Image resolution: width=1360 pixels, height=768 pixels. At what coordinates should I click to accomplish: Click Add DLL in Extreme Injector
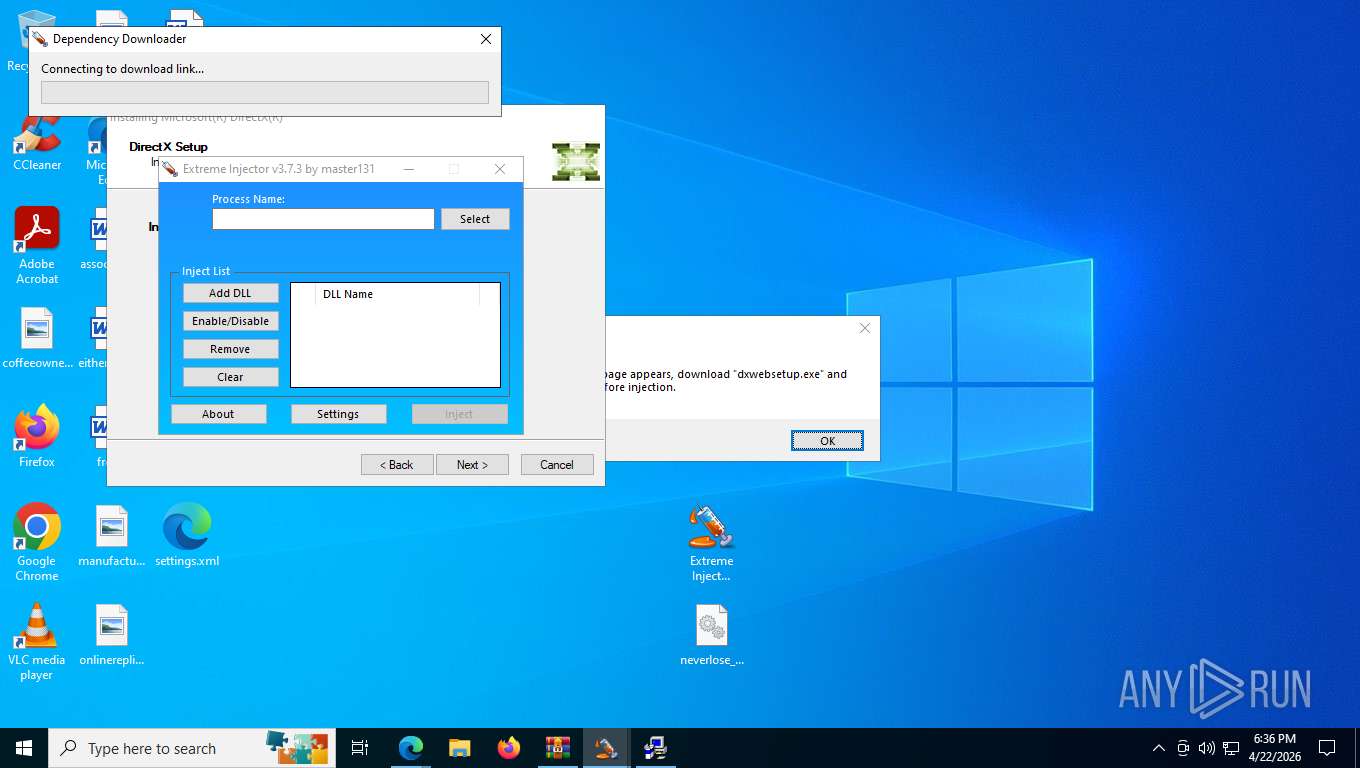[x=230, y=293]
